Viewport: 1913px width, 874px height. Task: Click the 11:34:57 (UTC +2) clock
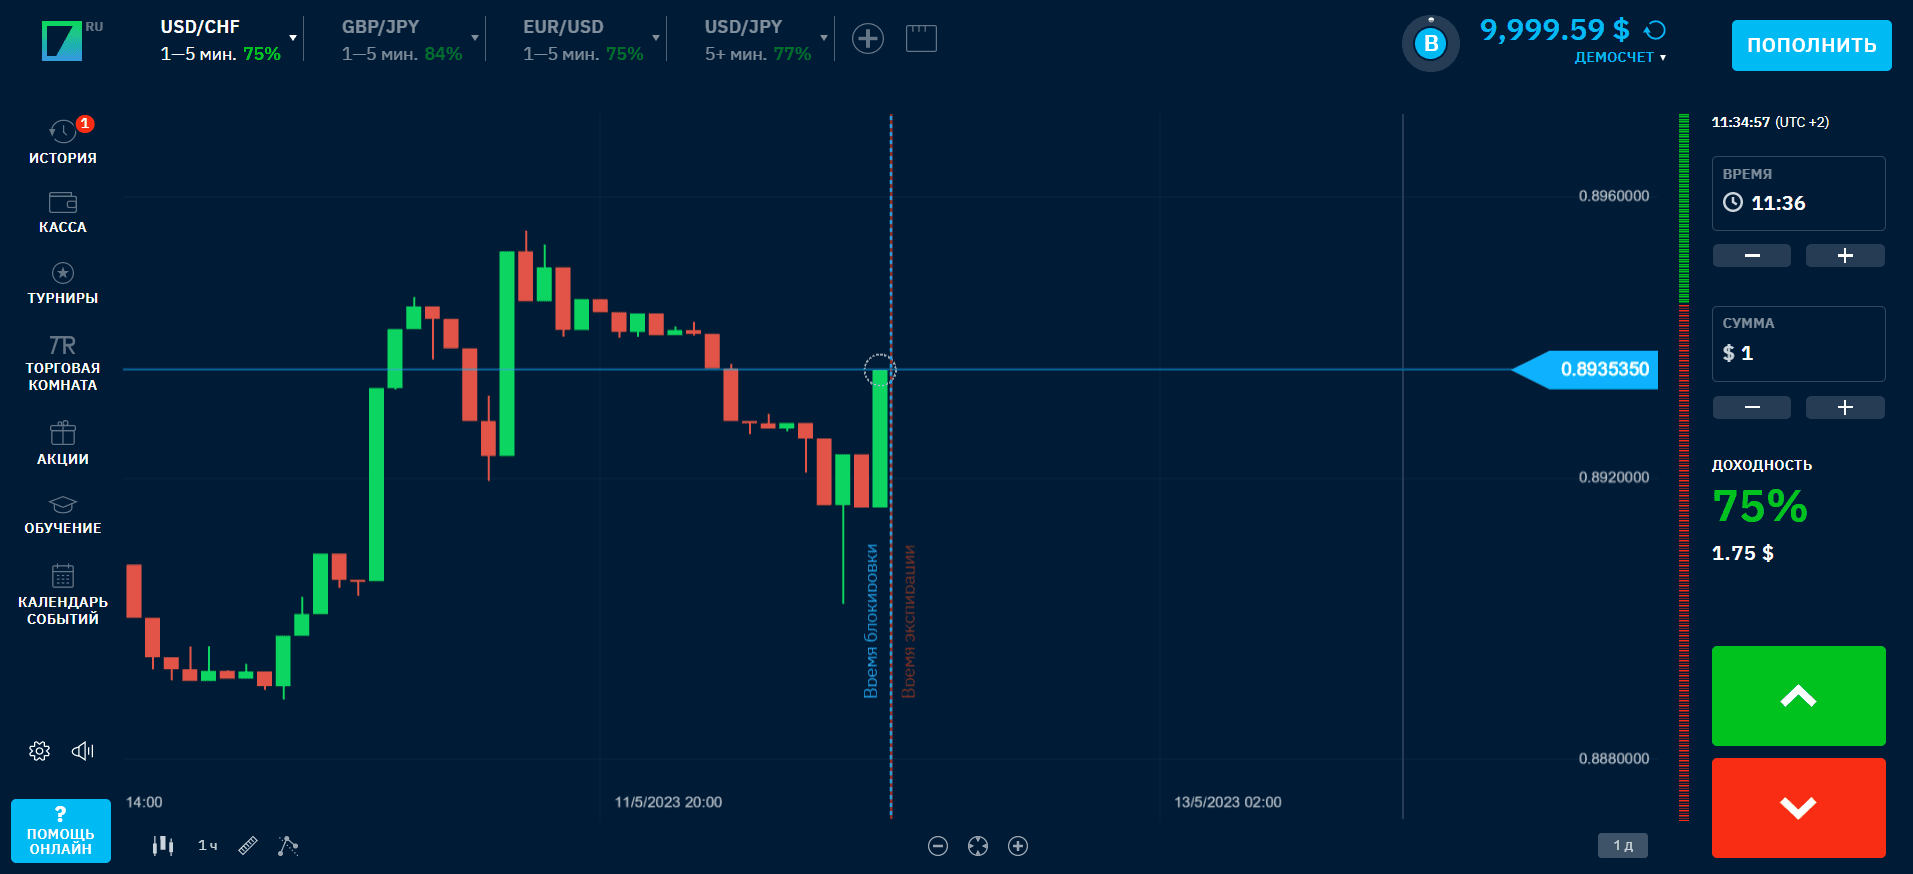[x=1770, y=122]
